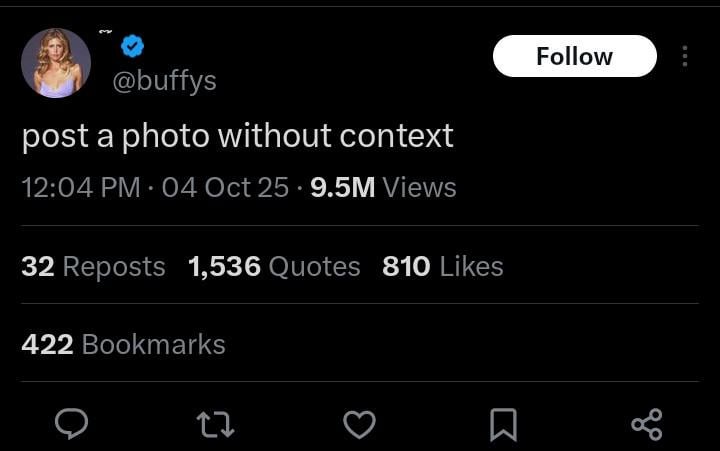
Task: Click the blue verified checkmark badge
Action: [133, 45]
